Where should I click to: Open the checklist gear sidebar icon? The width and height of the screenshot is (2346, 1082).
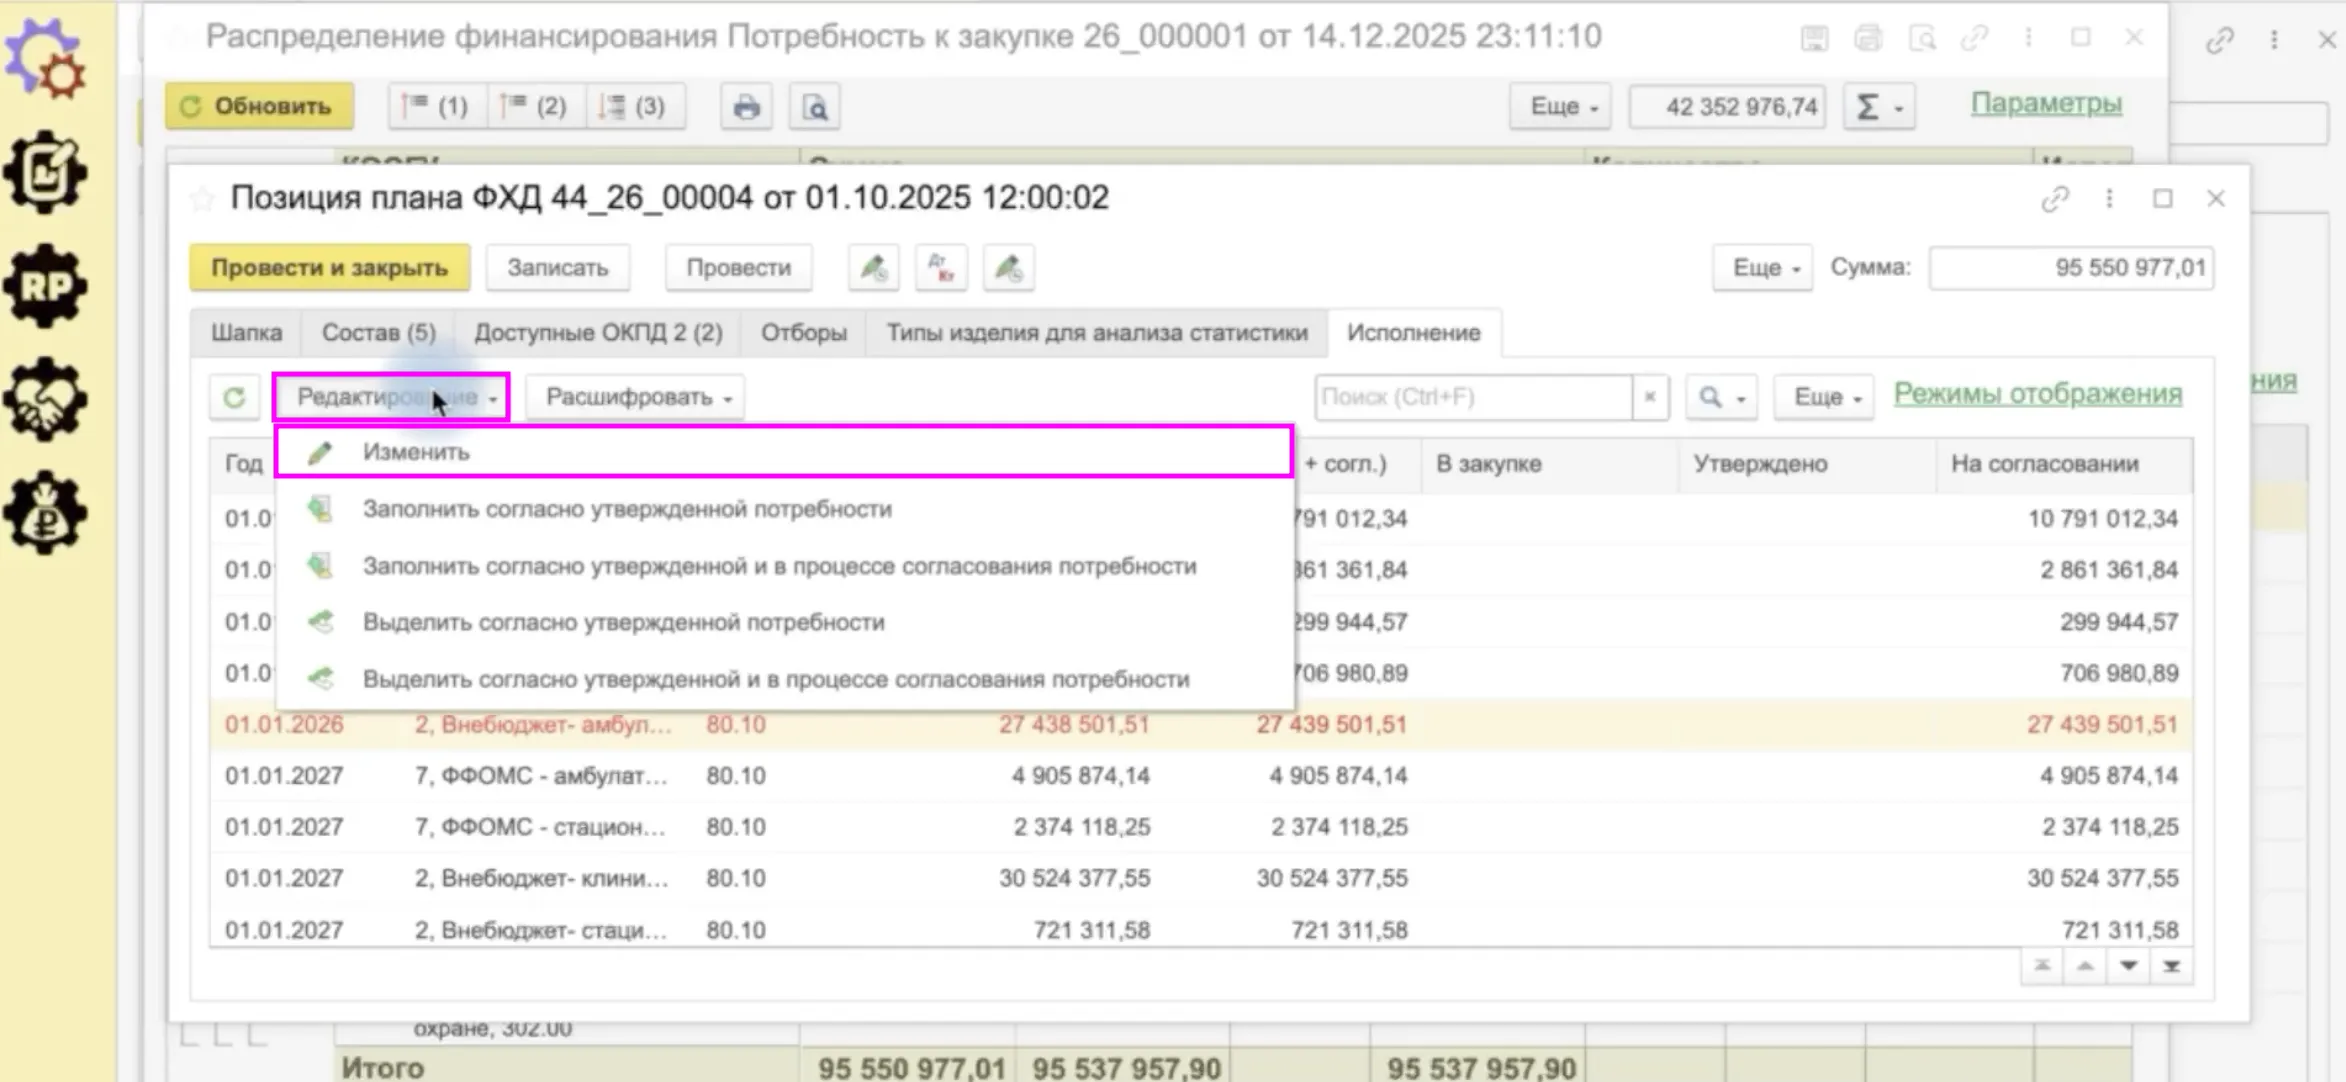pos(45,173)
